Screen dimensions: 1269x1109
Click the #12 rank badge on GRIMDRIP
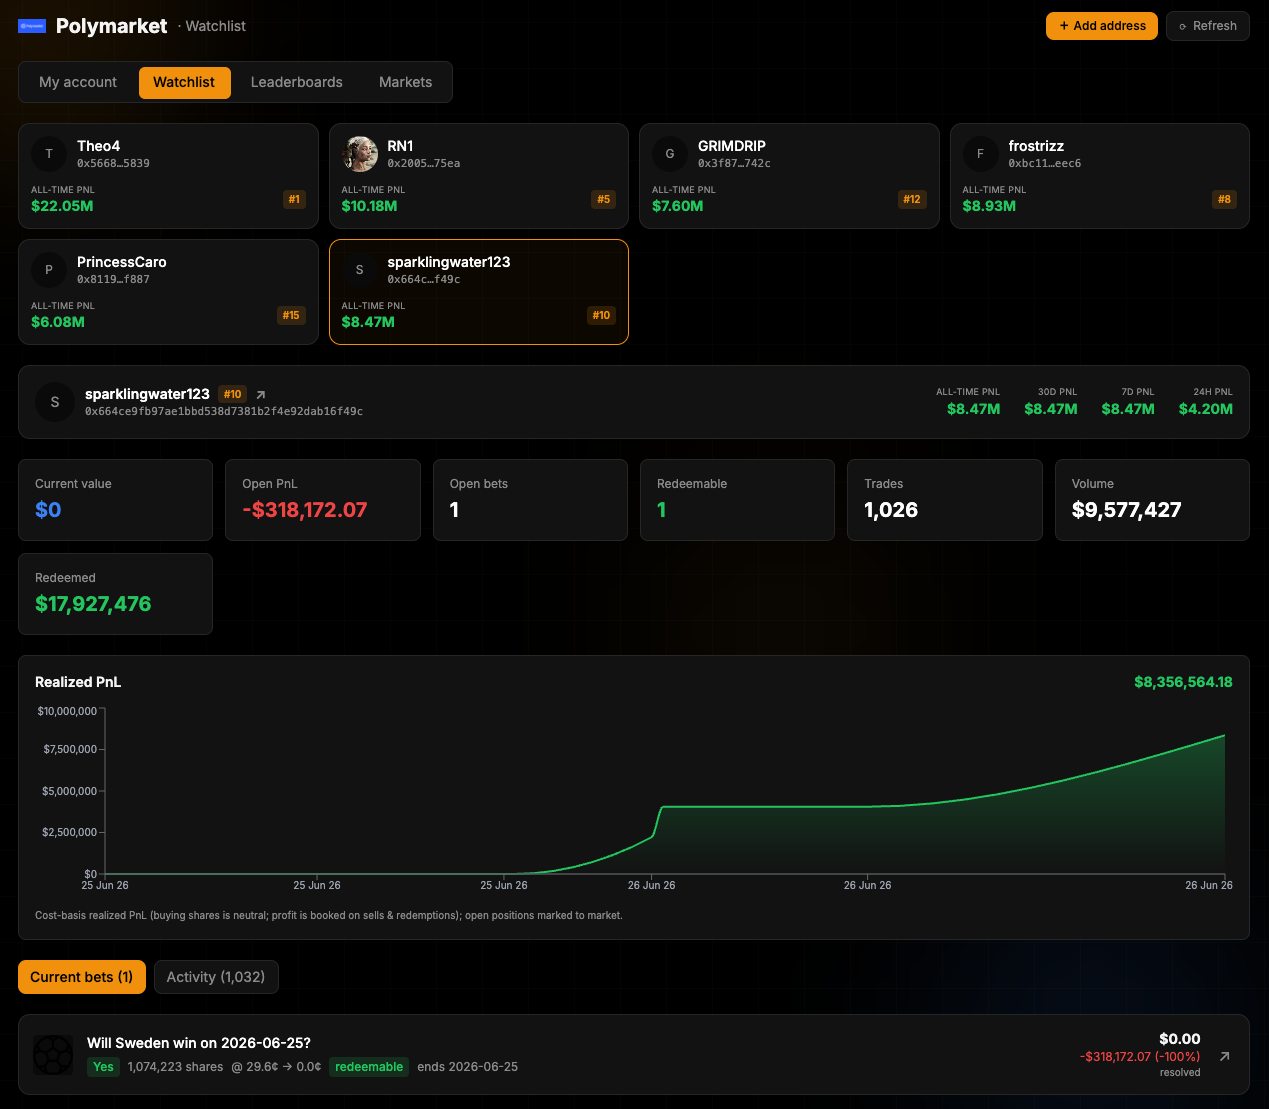(912, 200)
